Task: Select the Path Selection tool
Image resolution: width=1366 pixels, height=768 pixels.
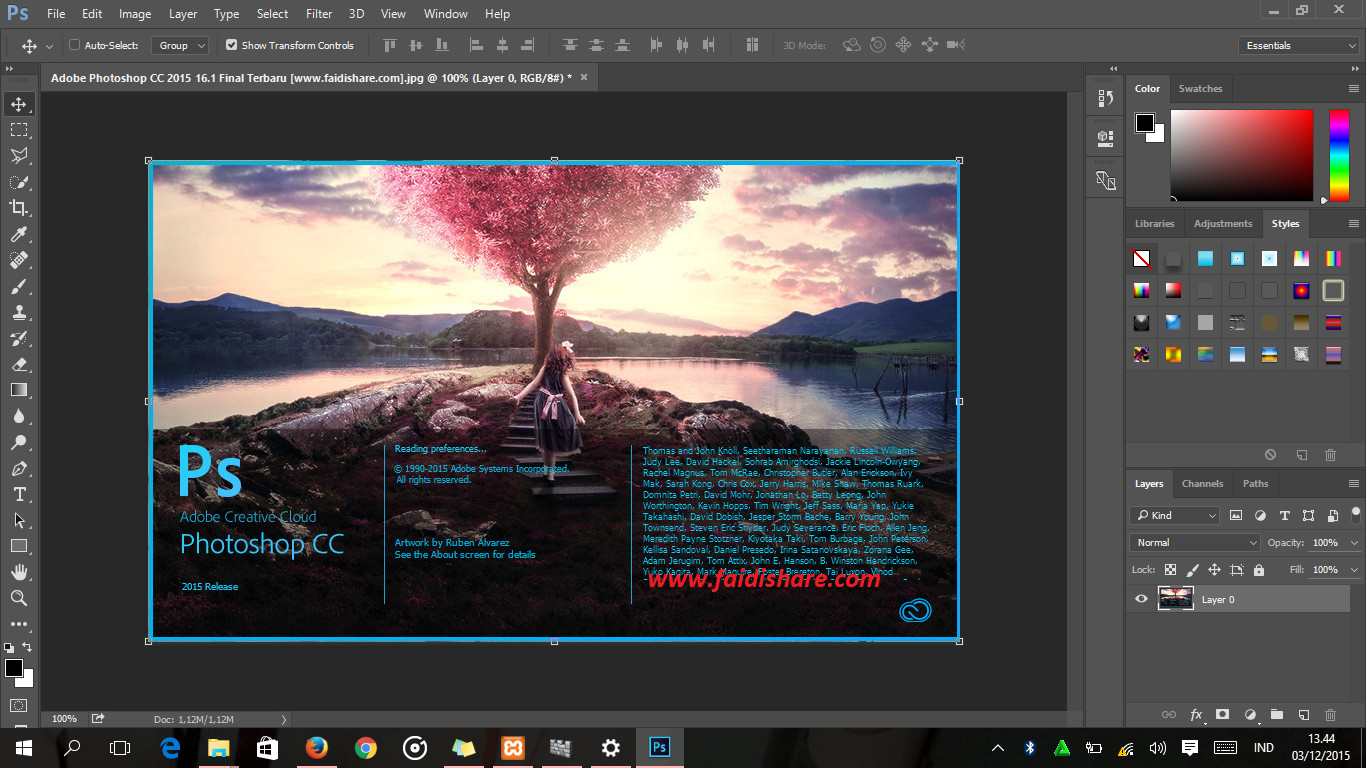Action: (x=19, y=520)
